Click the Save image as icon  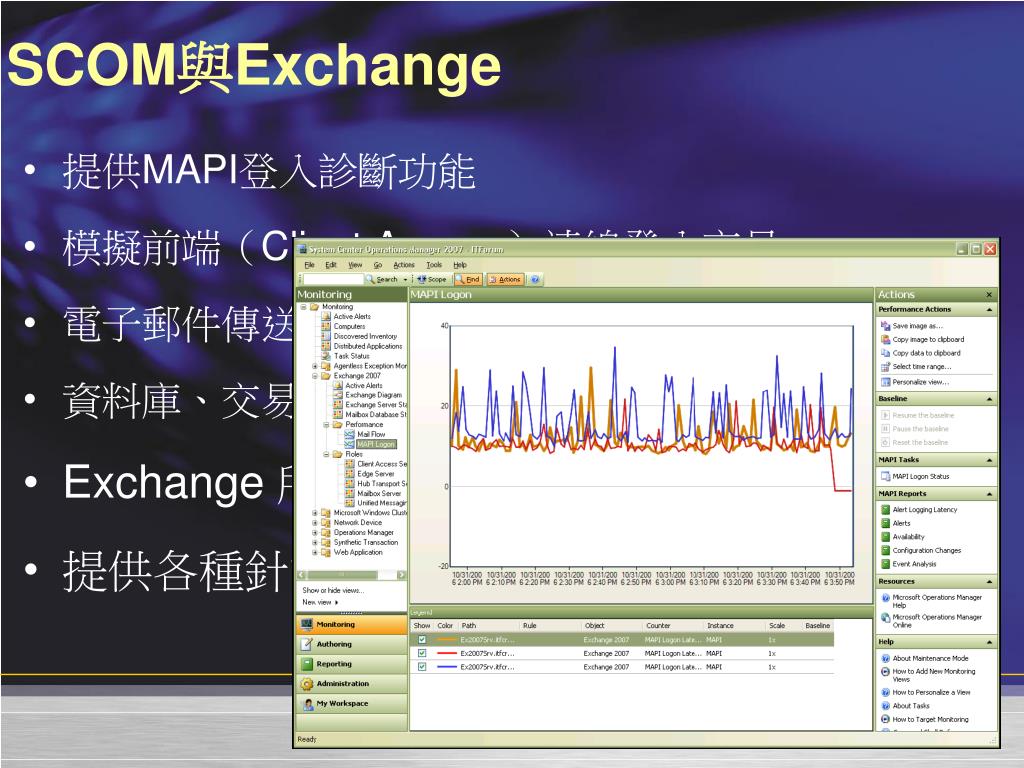point(886,325)
